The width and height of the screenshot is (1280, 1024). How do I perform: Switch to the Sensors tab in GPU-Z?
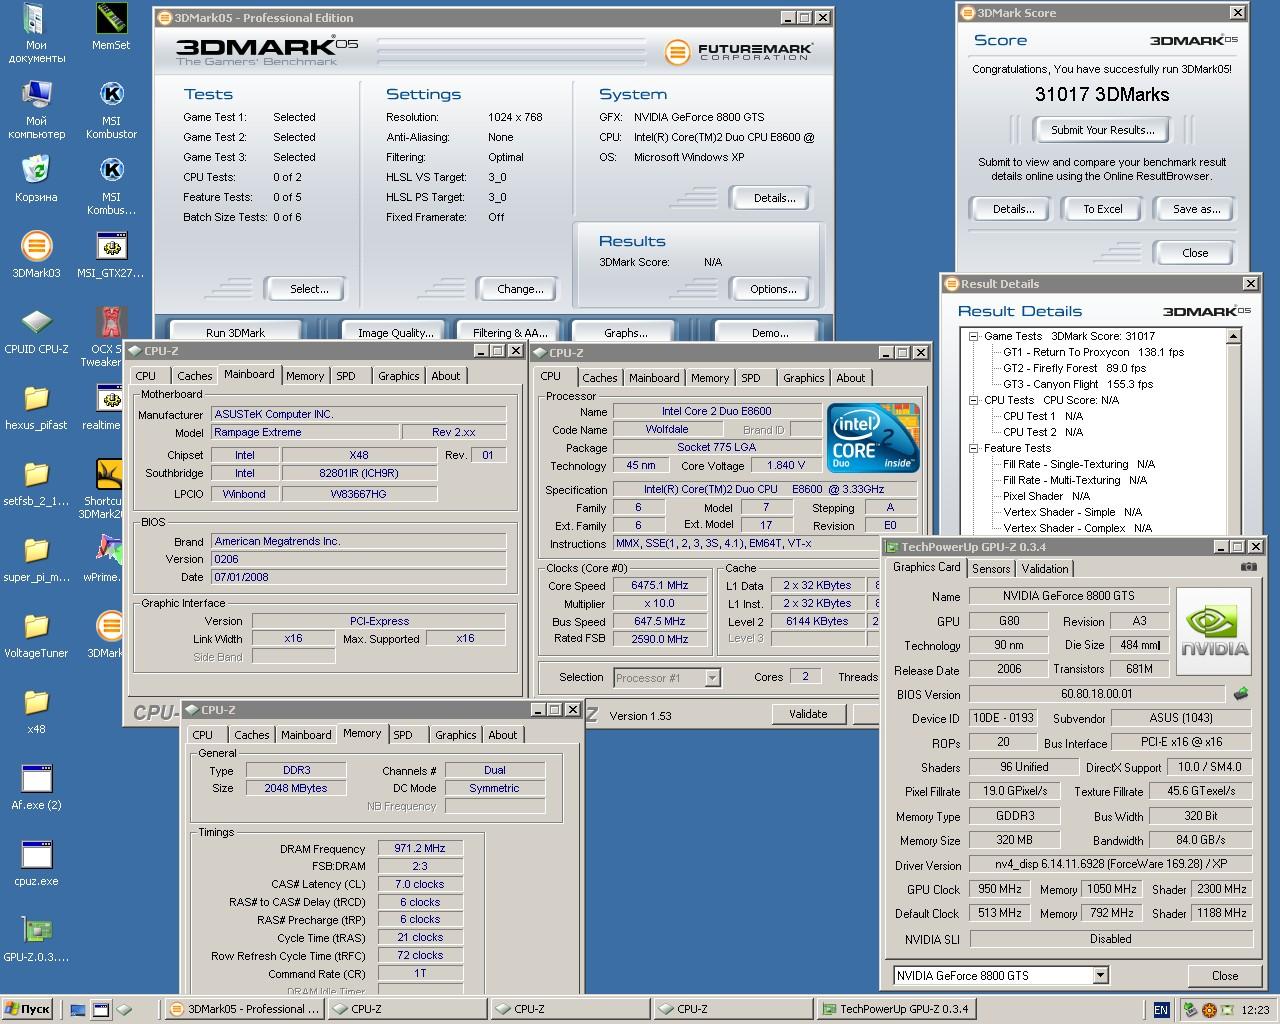click(991, 568)
